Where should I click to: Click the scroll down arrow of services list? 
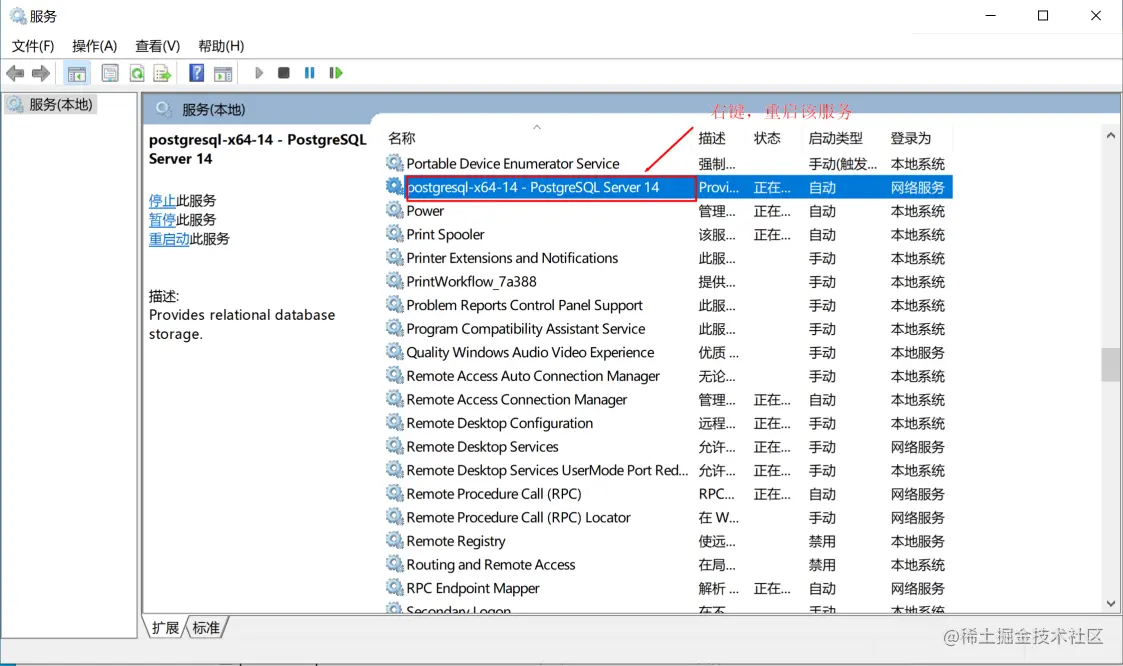click(1111, 604)
